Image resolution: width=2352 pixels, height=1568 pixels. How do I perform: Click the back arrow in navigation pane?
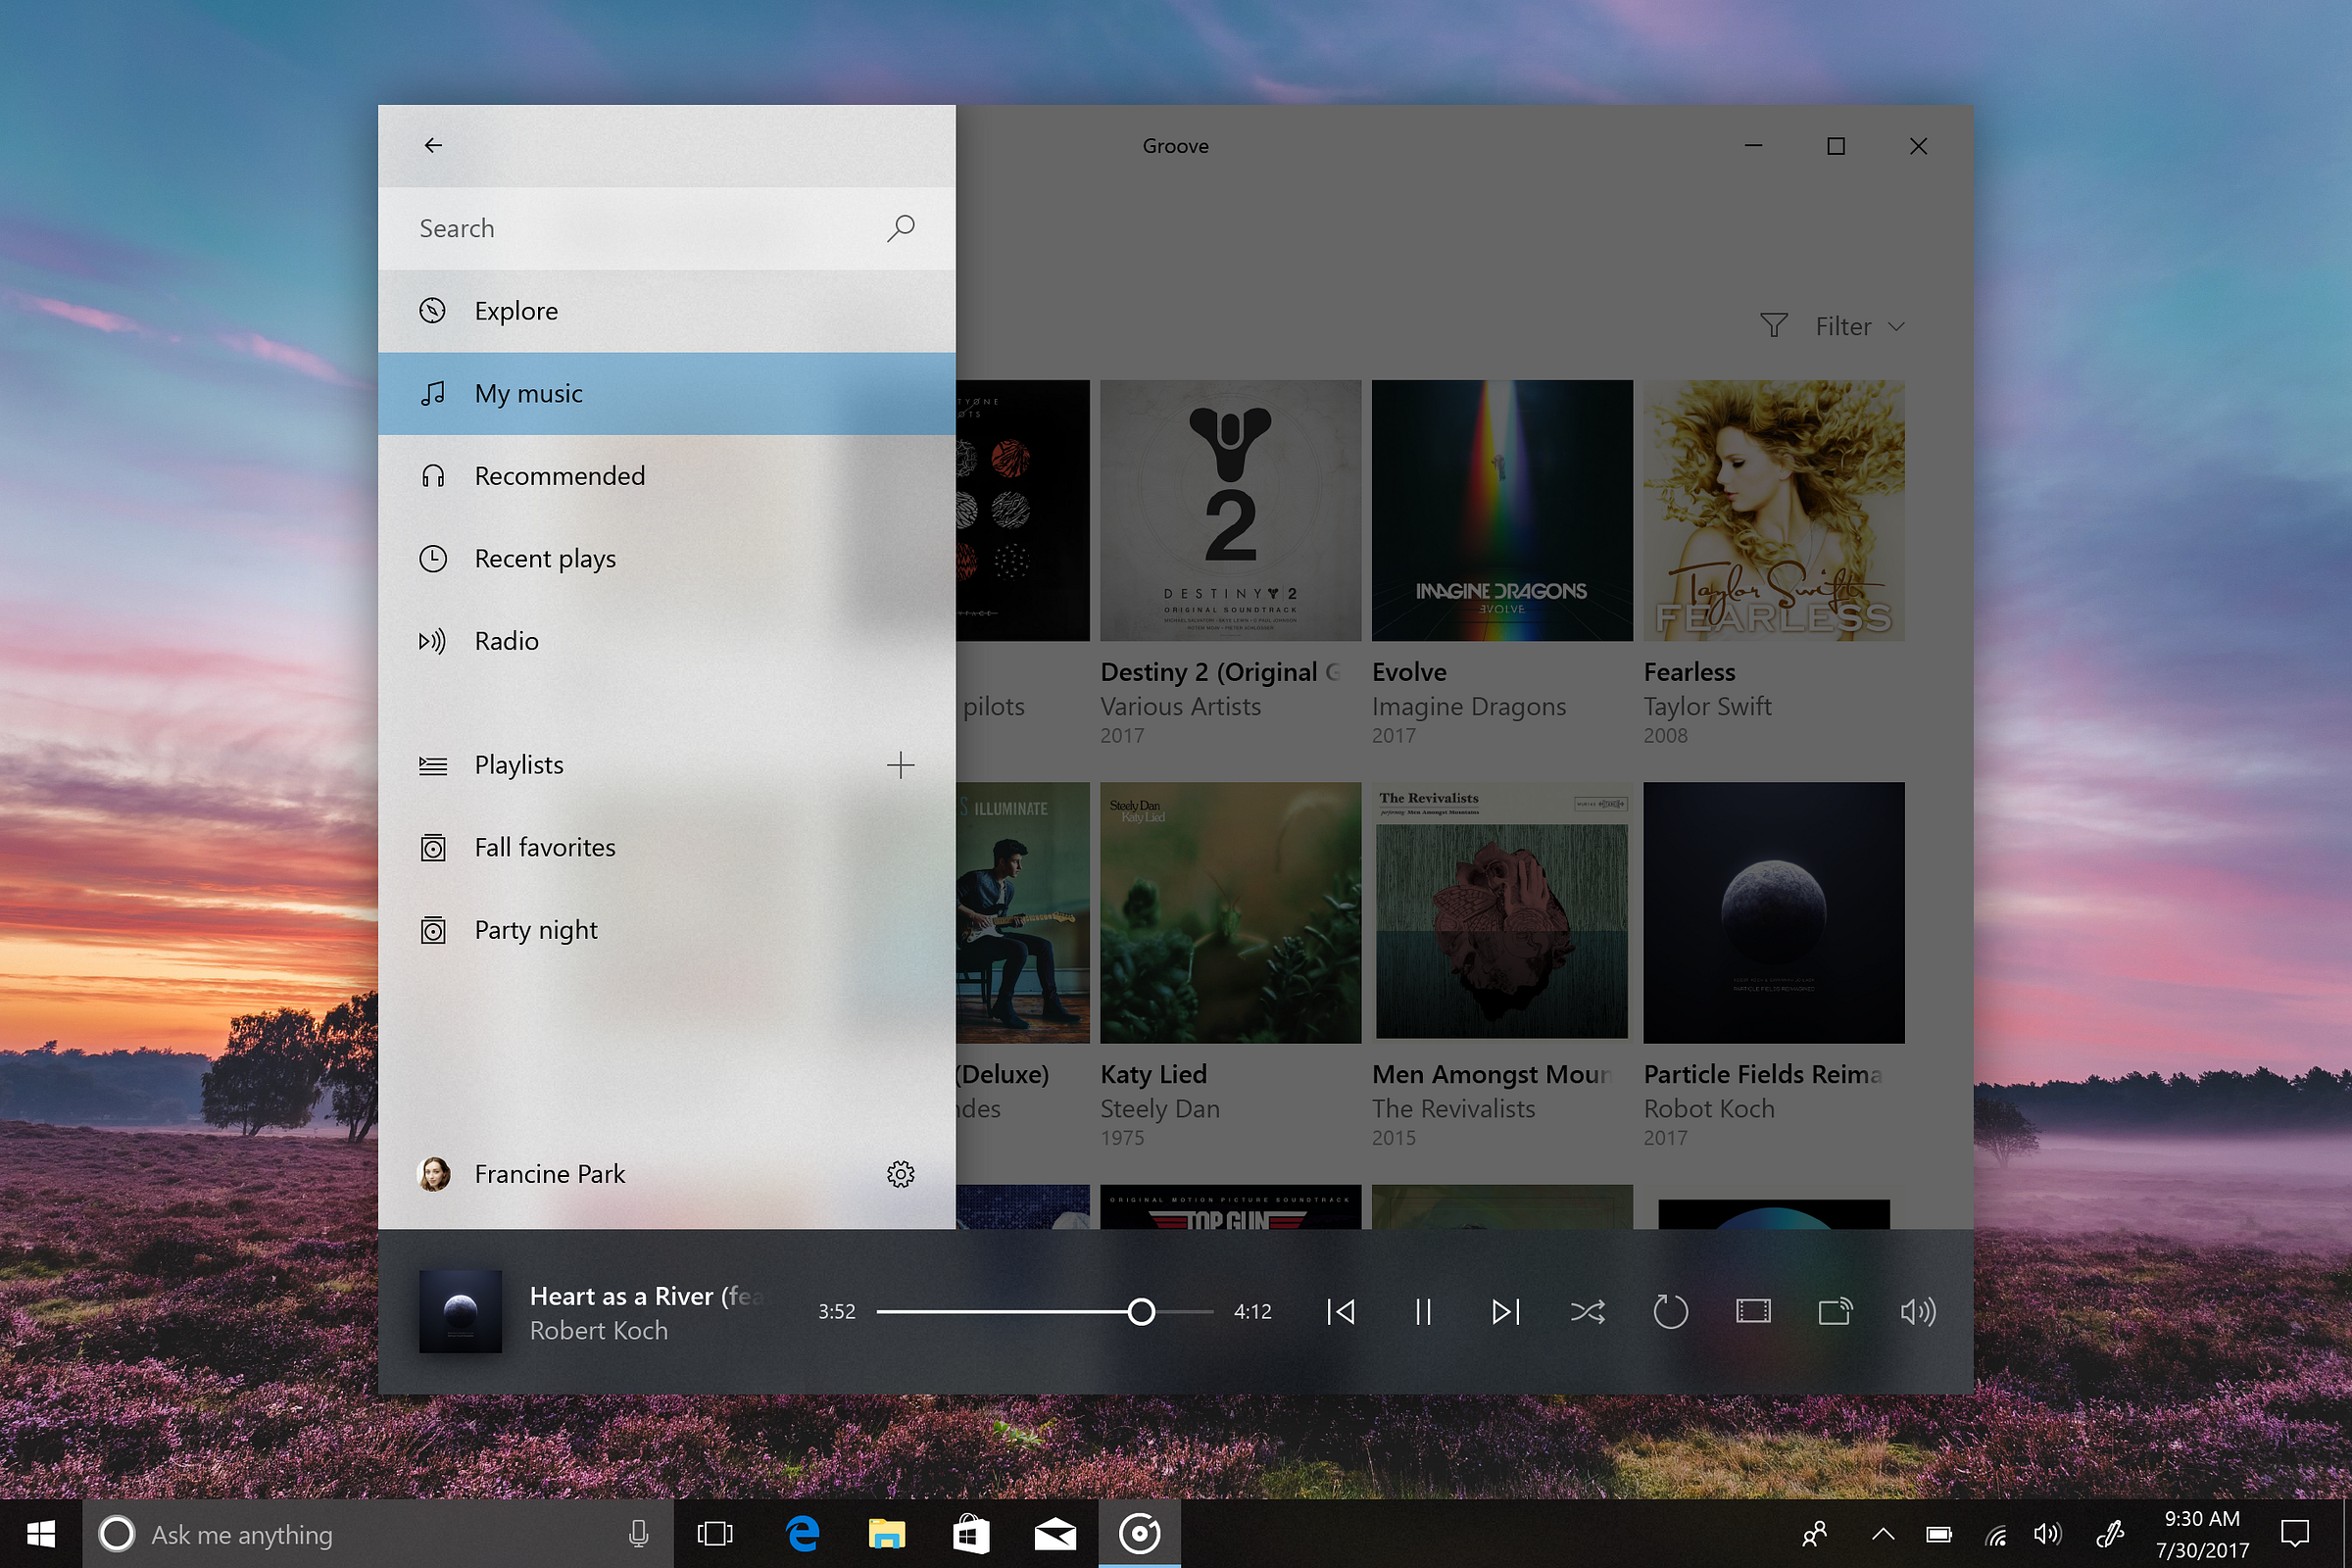[x=433, y=146]
